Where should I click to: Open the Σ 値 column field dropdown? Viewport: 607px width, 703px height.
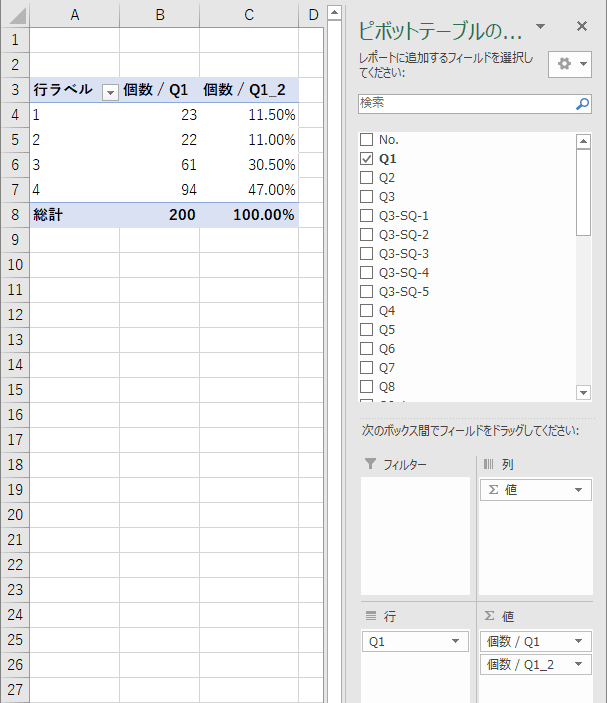click(x=578, y=490)
